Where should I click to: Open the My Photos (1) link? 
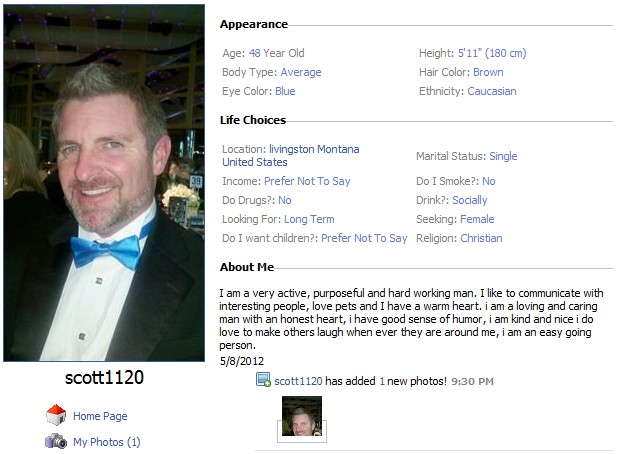click(x=107, y=442)
